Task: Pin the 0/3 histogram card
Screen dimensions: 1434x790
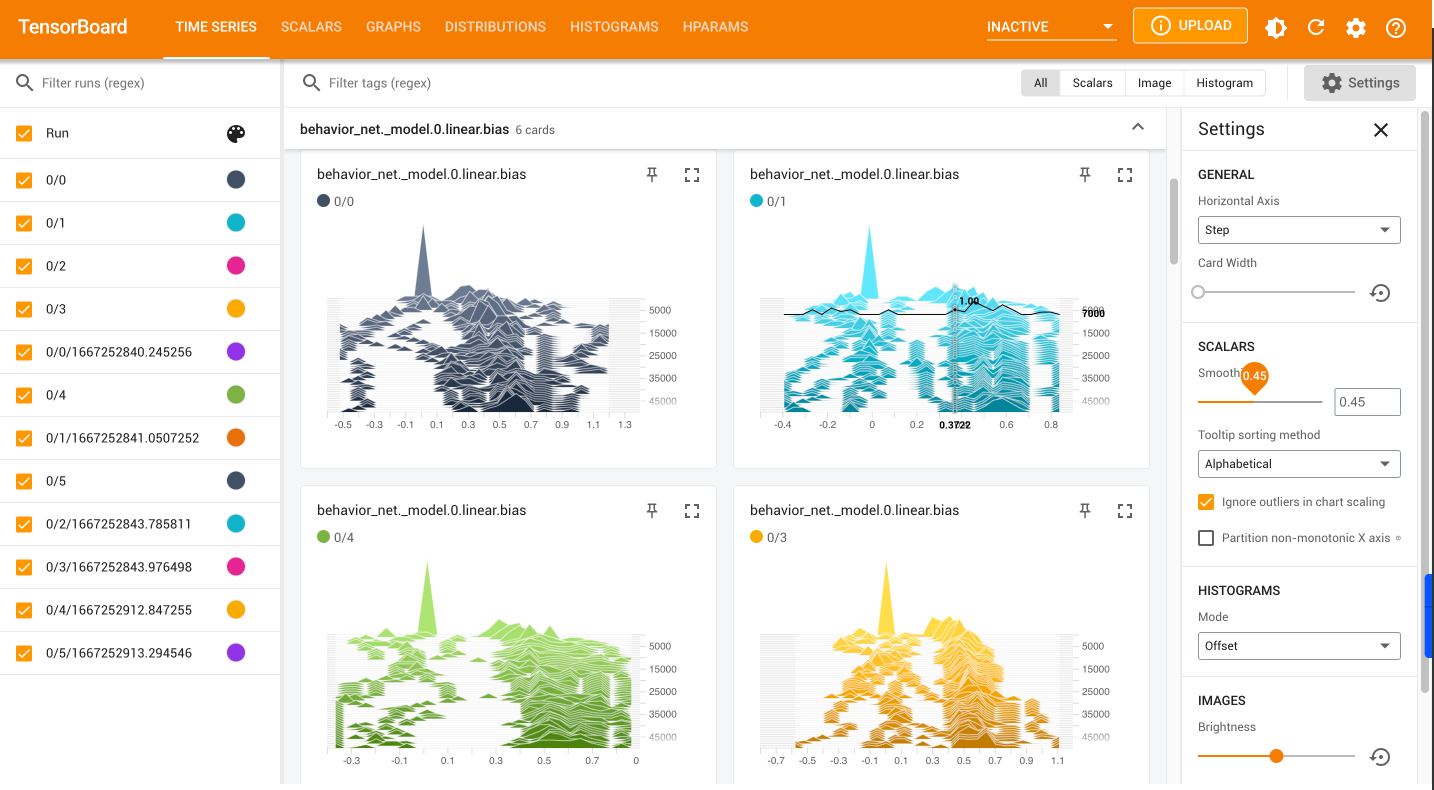Action: (x=1085, y=511)
